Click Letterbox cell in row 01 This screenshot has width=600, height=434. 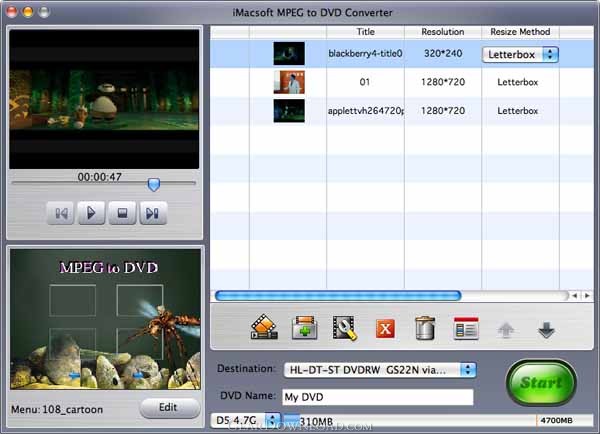[518, 82]
